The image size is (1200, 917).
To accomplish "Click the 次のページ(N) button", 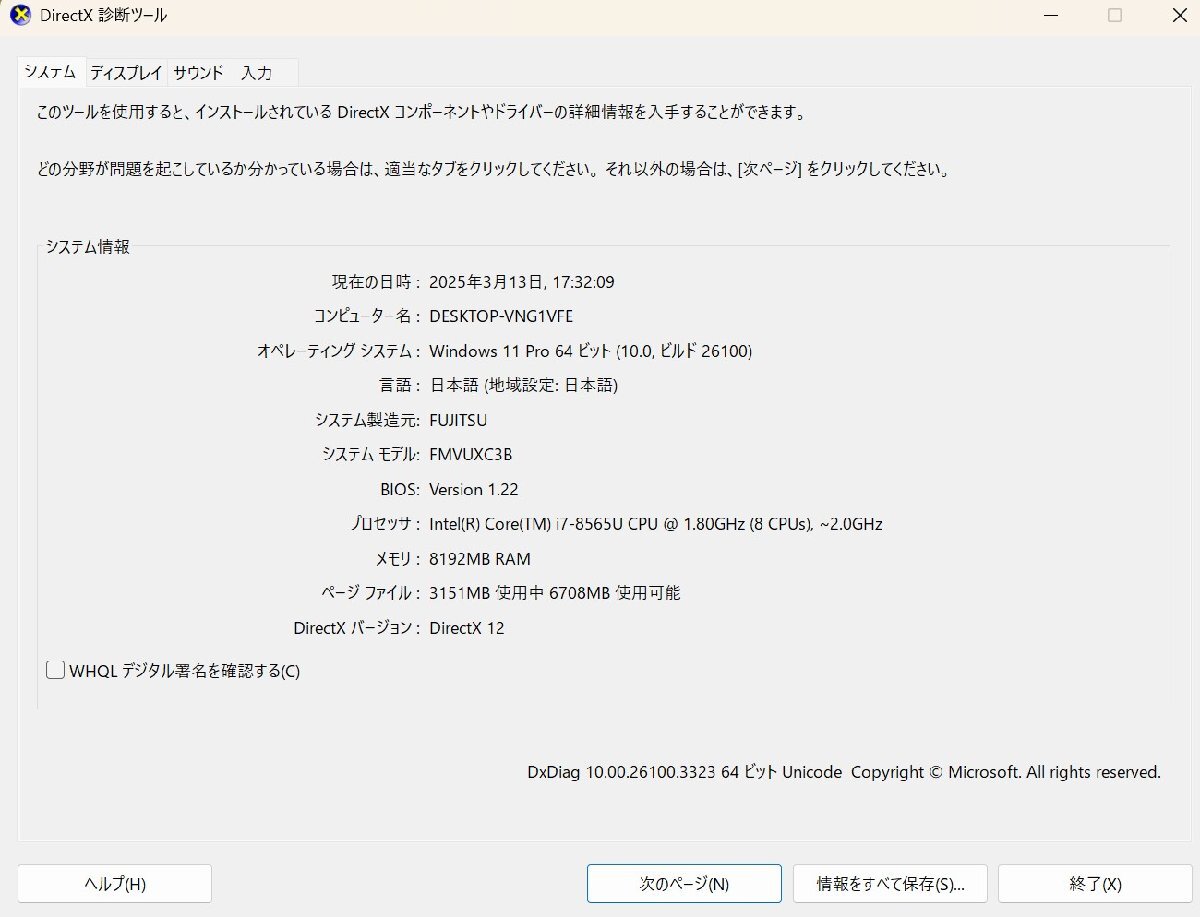I will (683, 883).
